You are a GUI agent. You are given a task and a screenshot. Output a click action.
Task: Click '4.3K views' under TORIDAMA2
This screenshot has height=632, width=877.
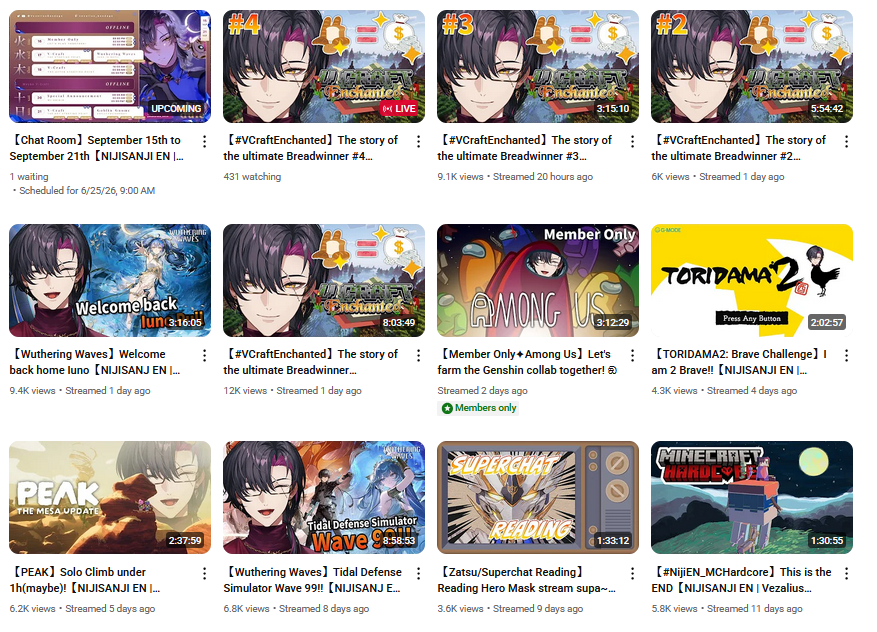(x=674, y=391)
